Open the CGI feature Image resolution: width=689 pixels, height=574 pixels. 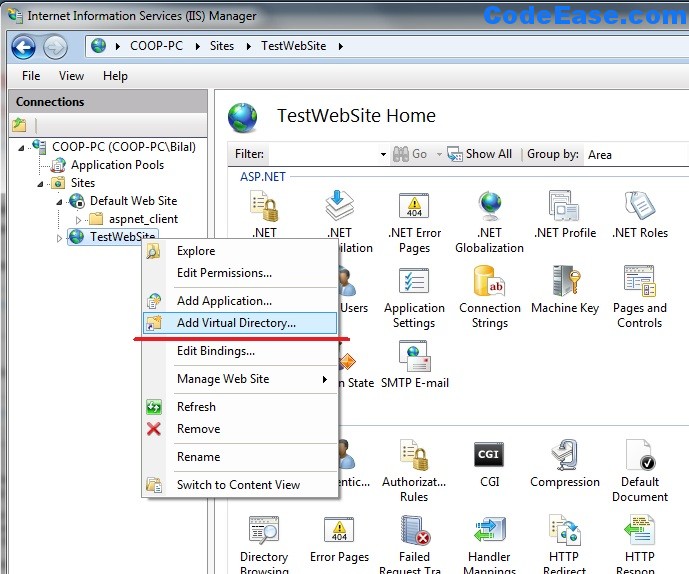tap(489, 464)
